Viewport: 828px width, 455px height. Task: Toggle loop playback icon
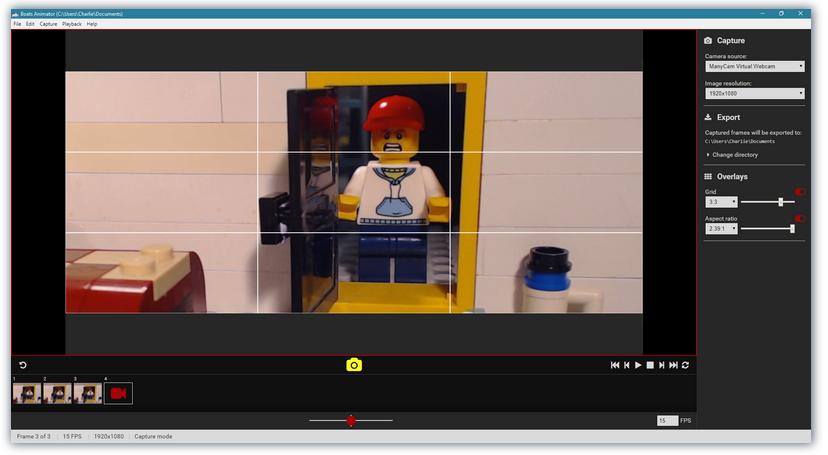pos(685,365)
